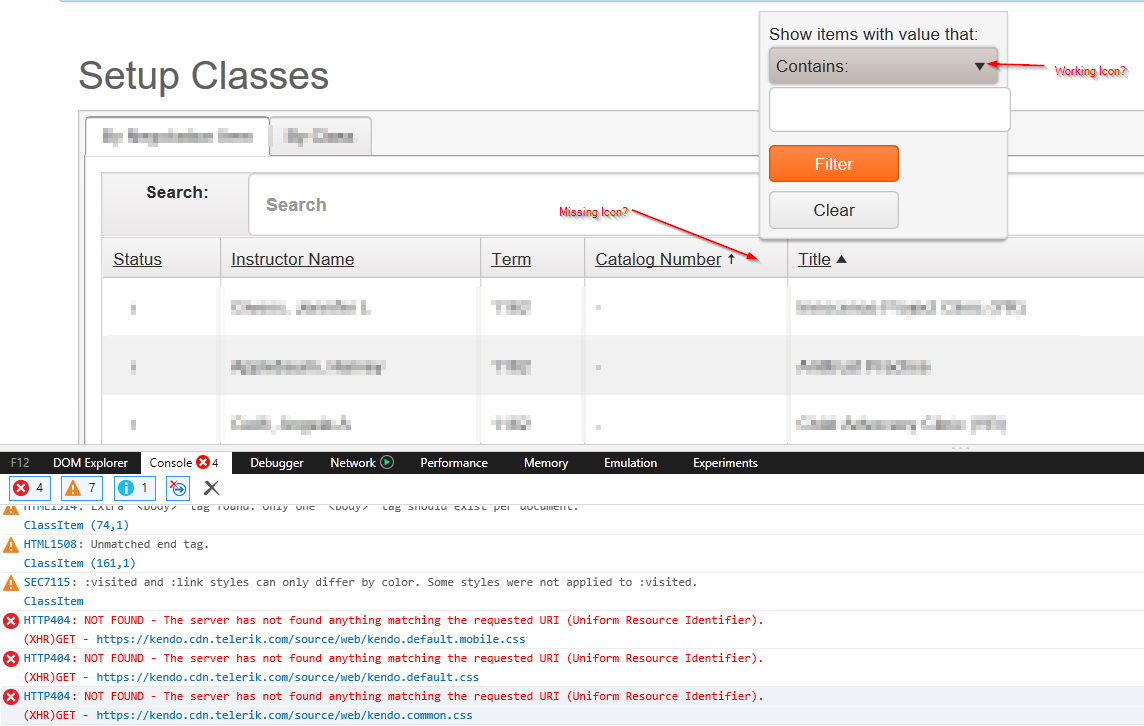This screenshot has width=1144, height=726.
Task: Select the second blurred tab
Action: (320, 136)
